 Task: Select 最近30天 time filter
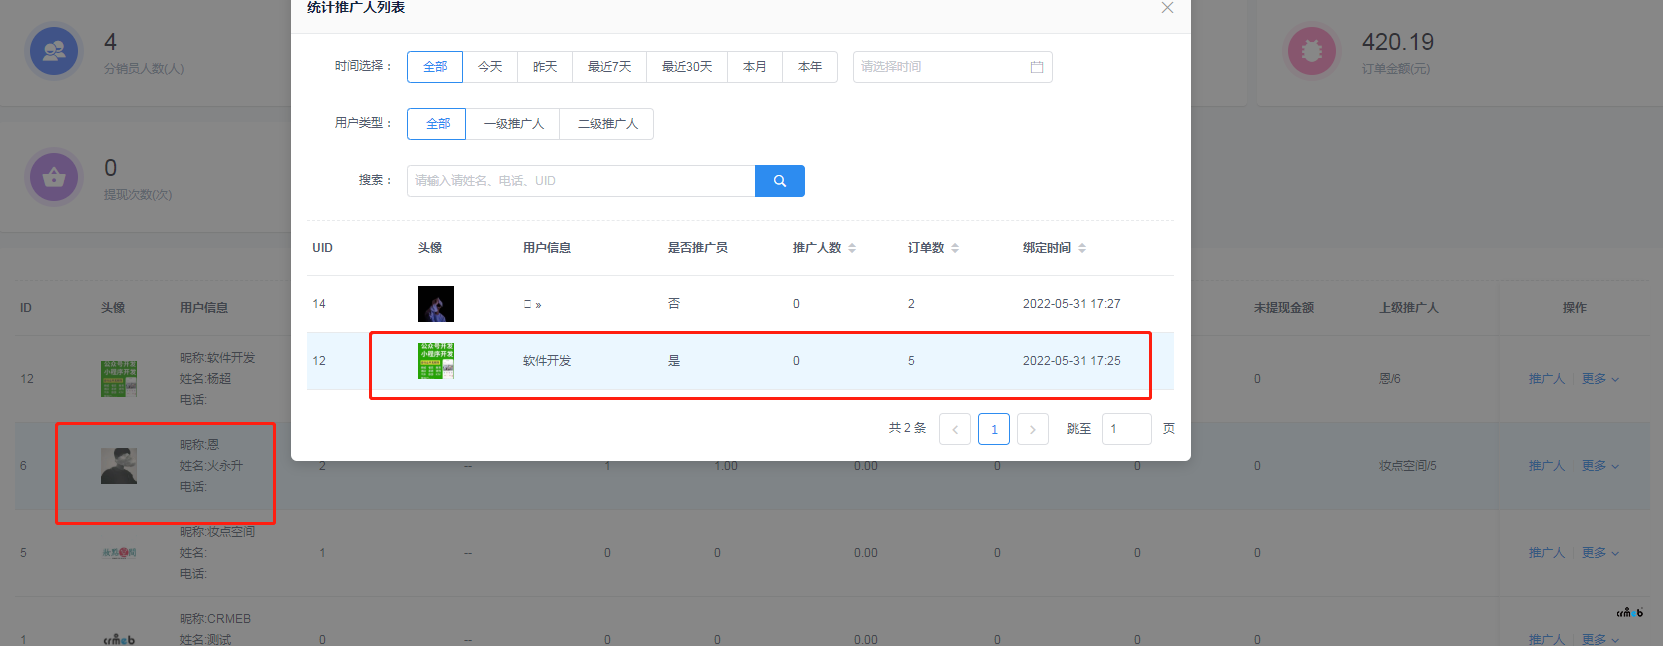pos(687,67)
